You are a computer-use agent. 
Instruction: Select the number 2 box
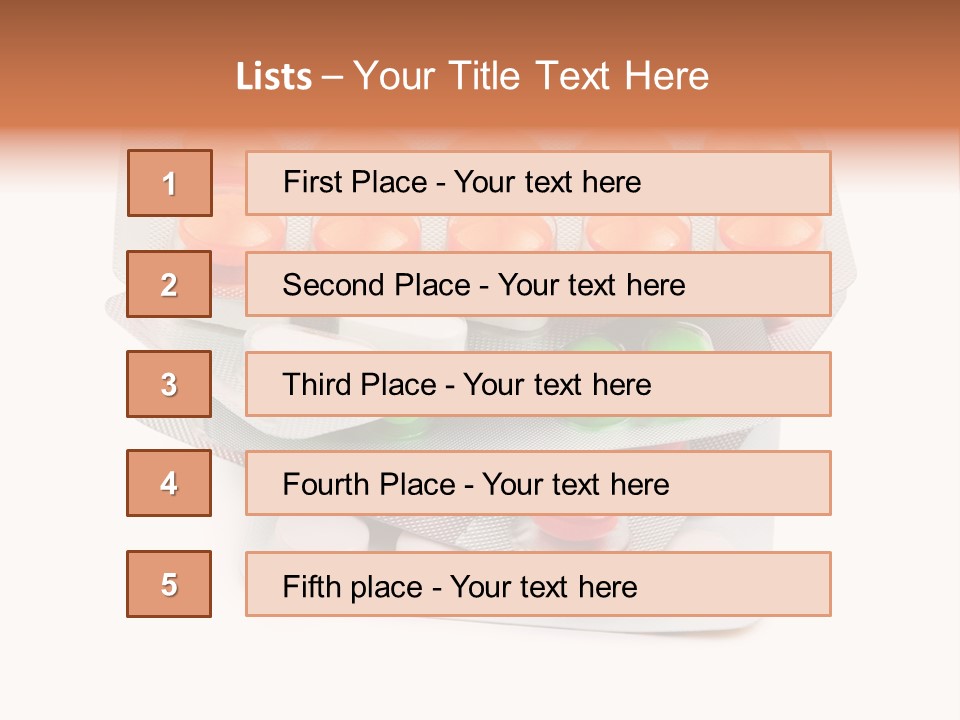[x=169, y=284]
